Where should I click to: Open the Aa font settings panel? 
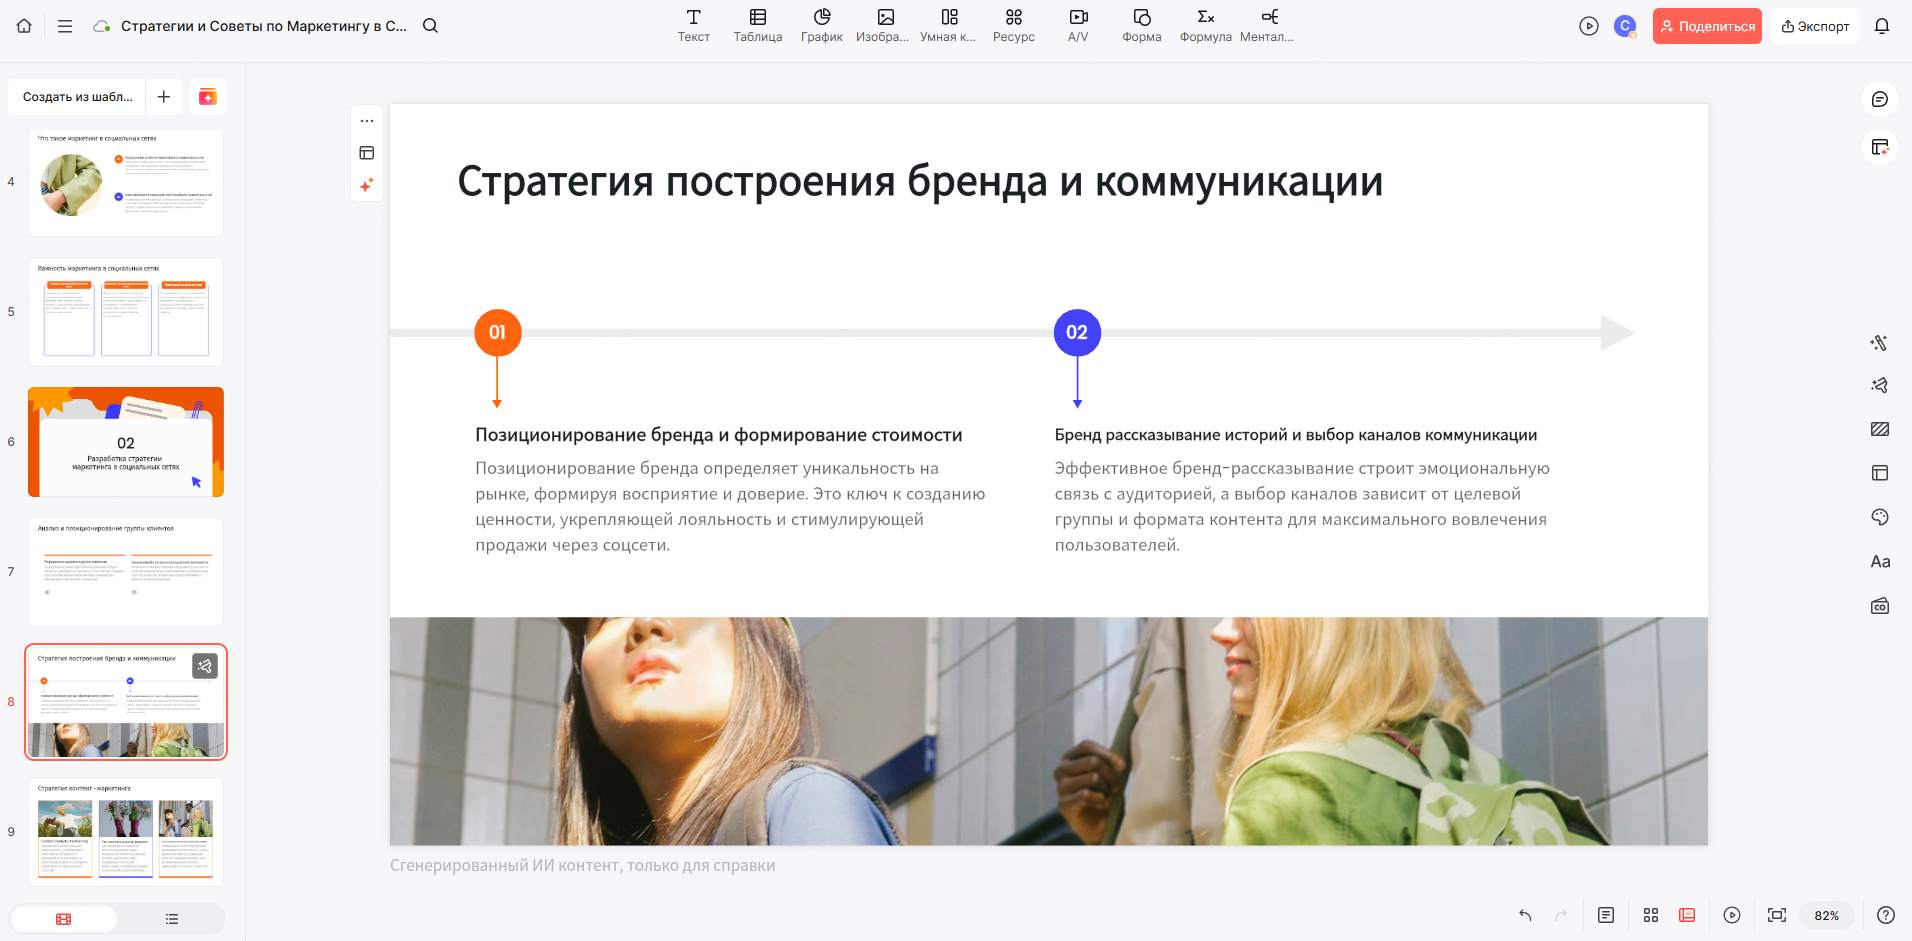click(x=1880, y=561)
